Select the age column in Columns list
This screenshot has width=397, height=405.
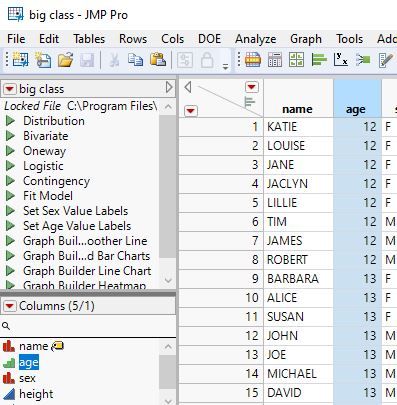point(29,362)
